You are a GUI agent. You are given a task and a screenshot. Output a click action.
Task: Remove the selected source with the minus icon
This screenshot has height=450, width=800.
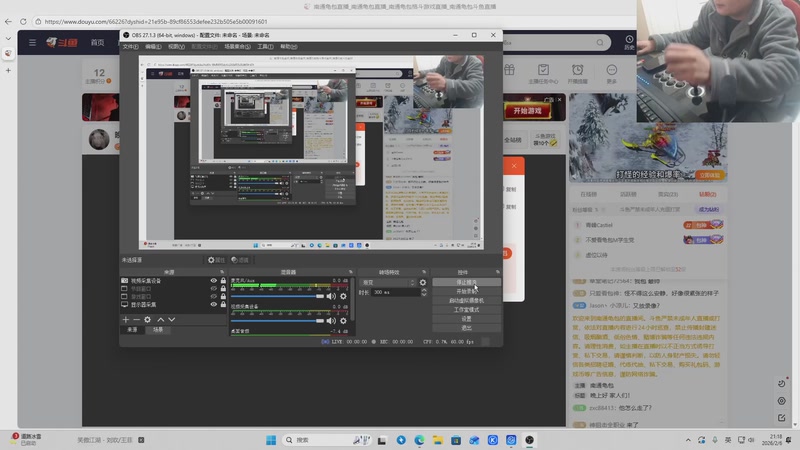[136, 319]
